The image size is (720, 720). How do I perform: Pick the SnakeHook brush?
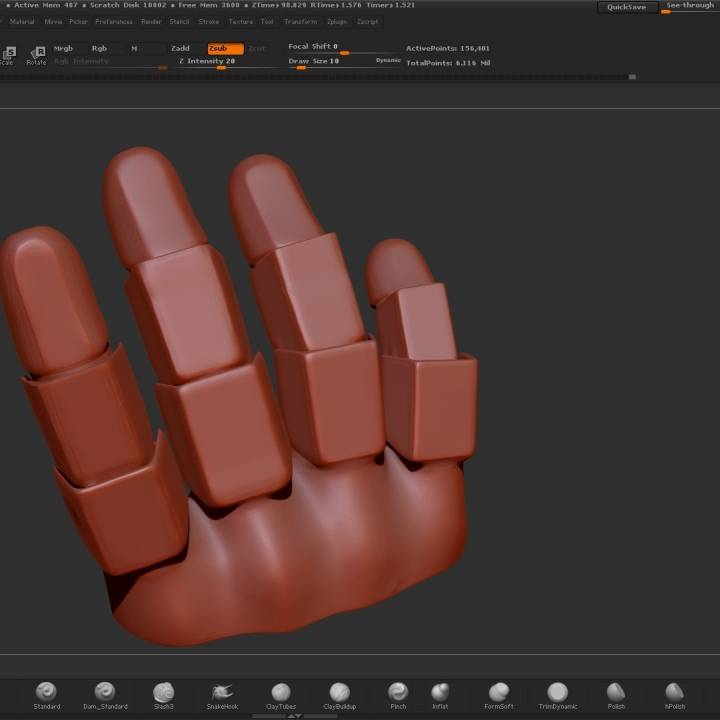[x=223, y=692]
